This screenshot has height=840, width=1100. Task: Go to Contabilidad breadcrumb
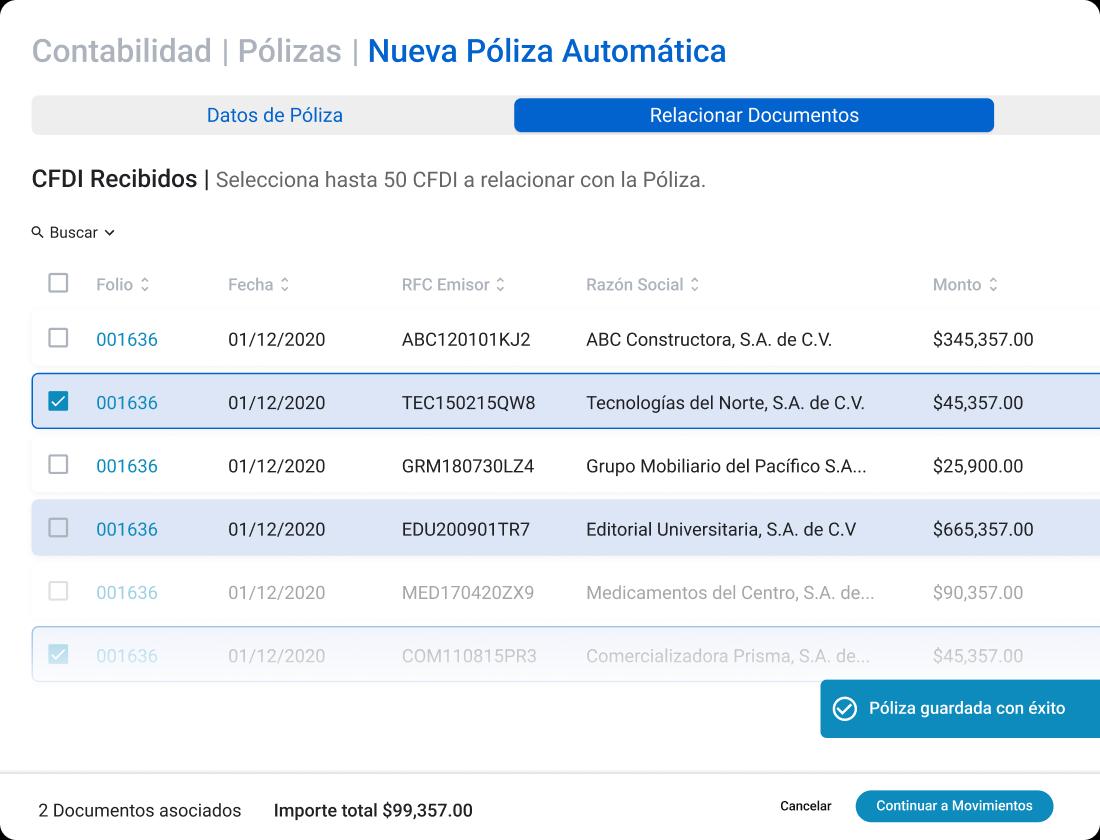coord(122,51)
